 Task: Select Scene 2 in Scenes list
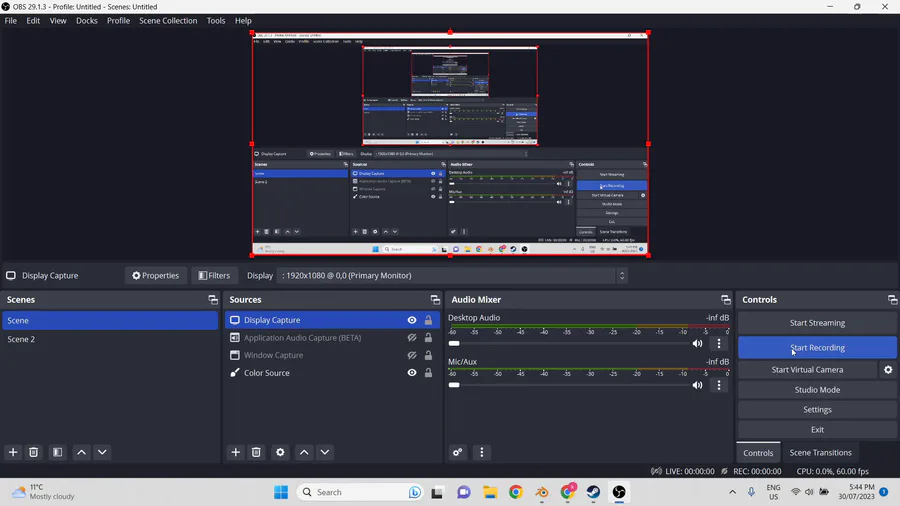110,339
